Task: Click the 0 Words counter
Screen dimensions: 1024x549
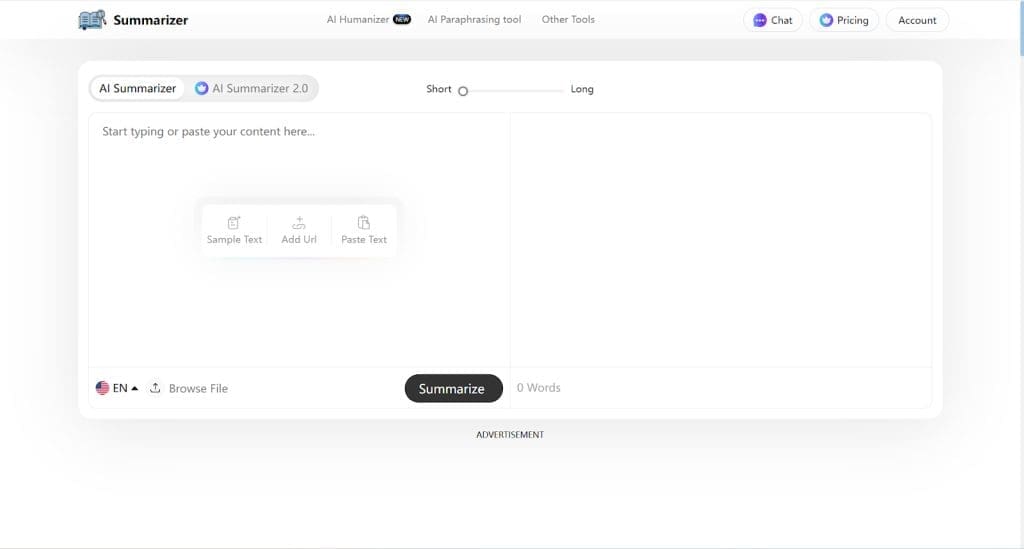Action: [539, 388]
